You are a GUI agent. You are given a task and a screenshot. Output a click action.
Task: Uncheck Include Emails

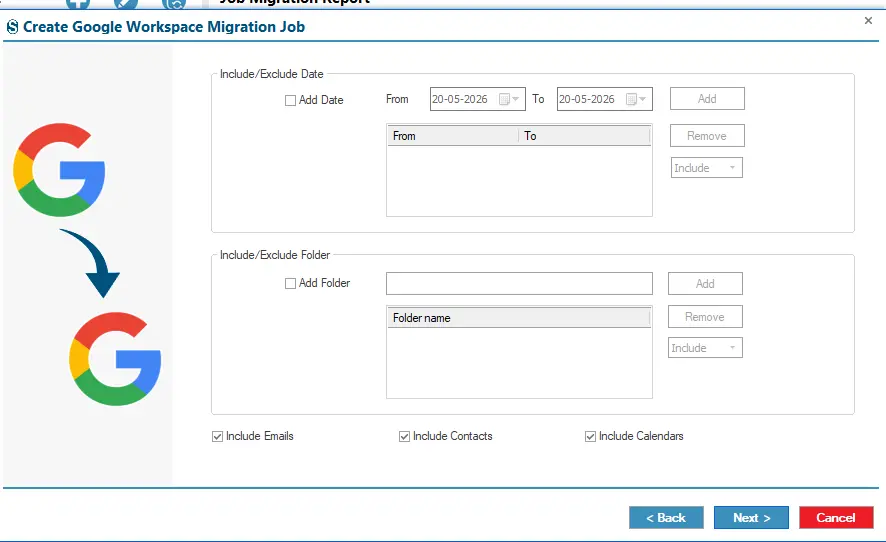click(x=218, y=436)
